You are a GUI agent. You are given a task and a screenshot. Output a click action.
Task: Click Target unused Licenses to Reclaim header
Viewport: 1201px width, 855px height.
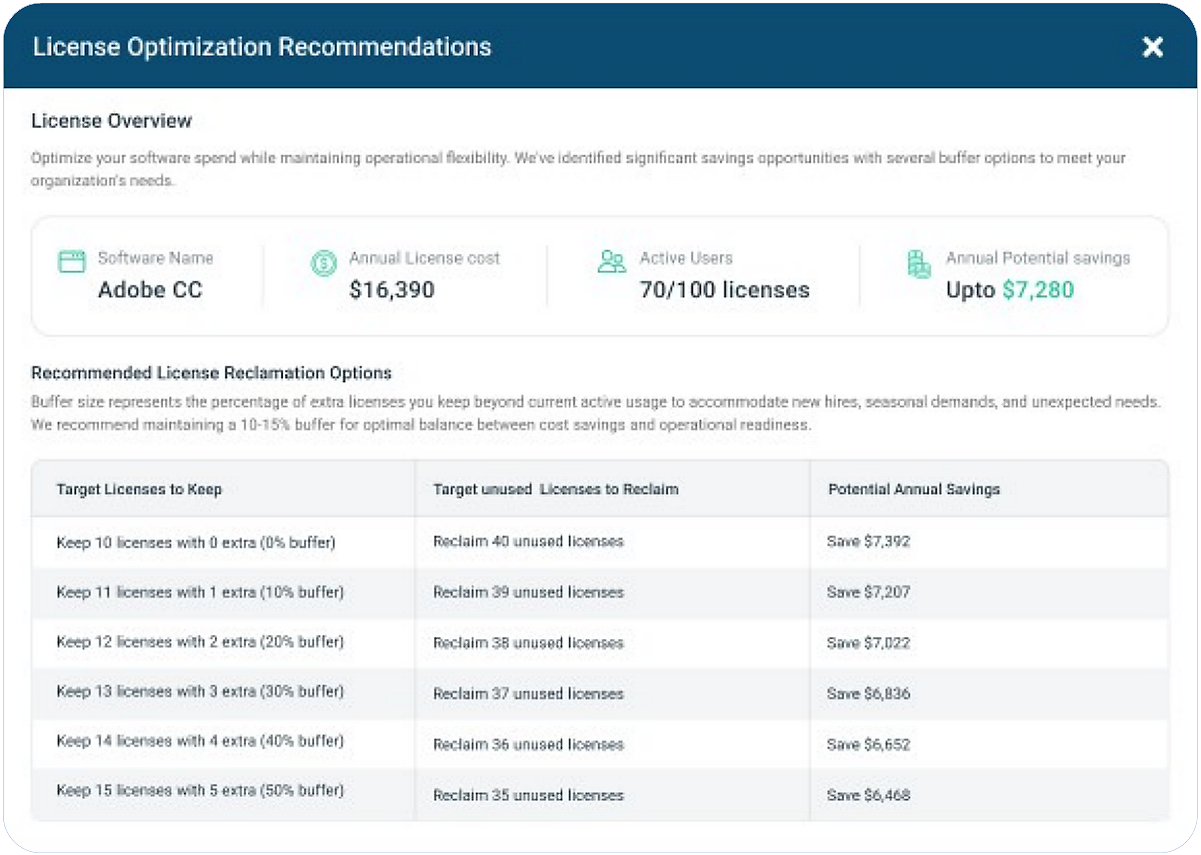[x=556, y=489]
